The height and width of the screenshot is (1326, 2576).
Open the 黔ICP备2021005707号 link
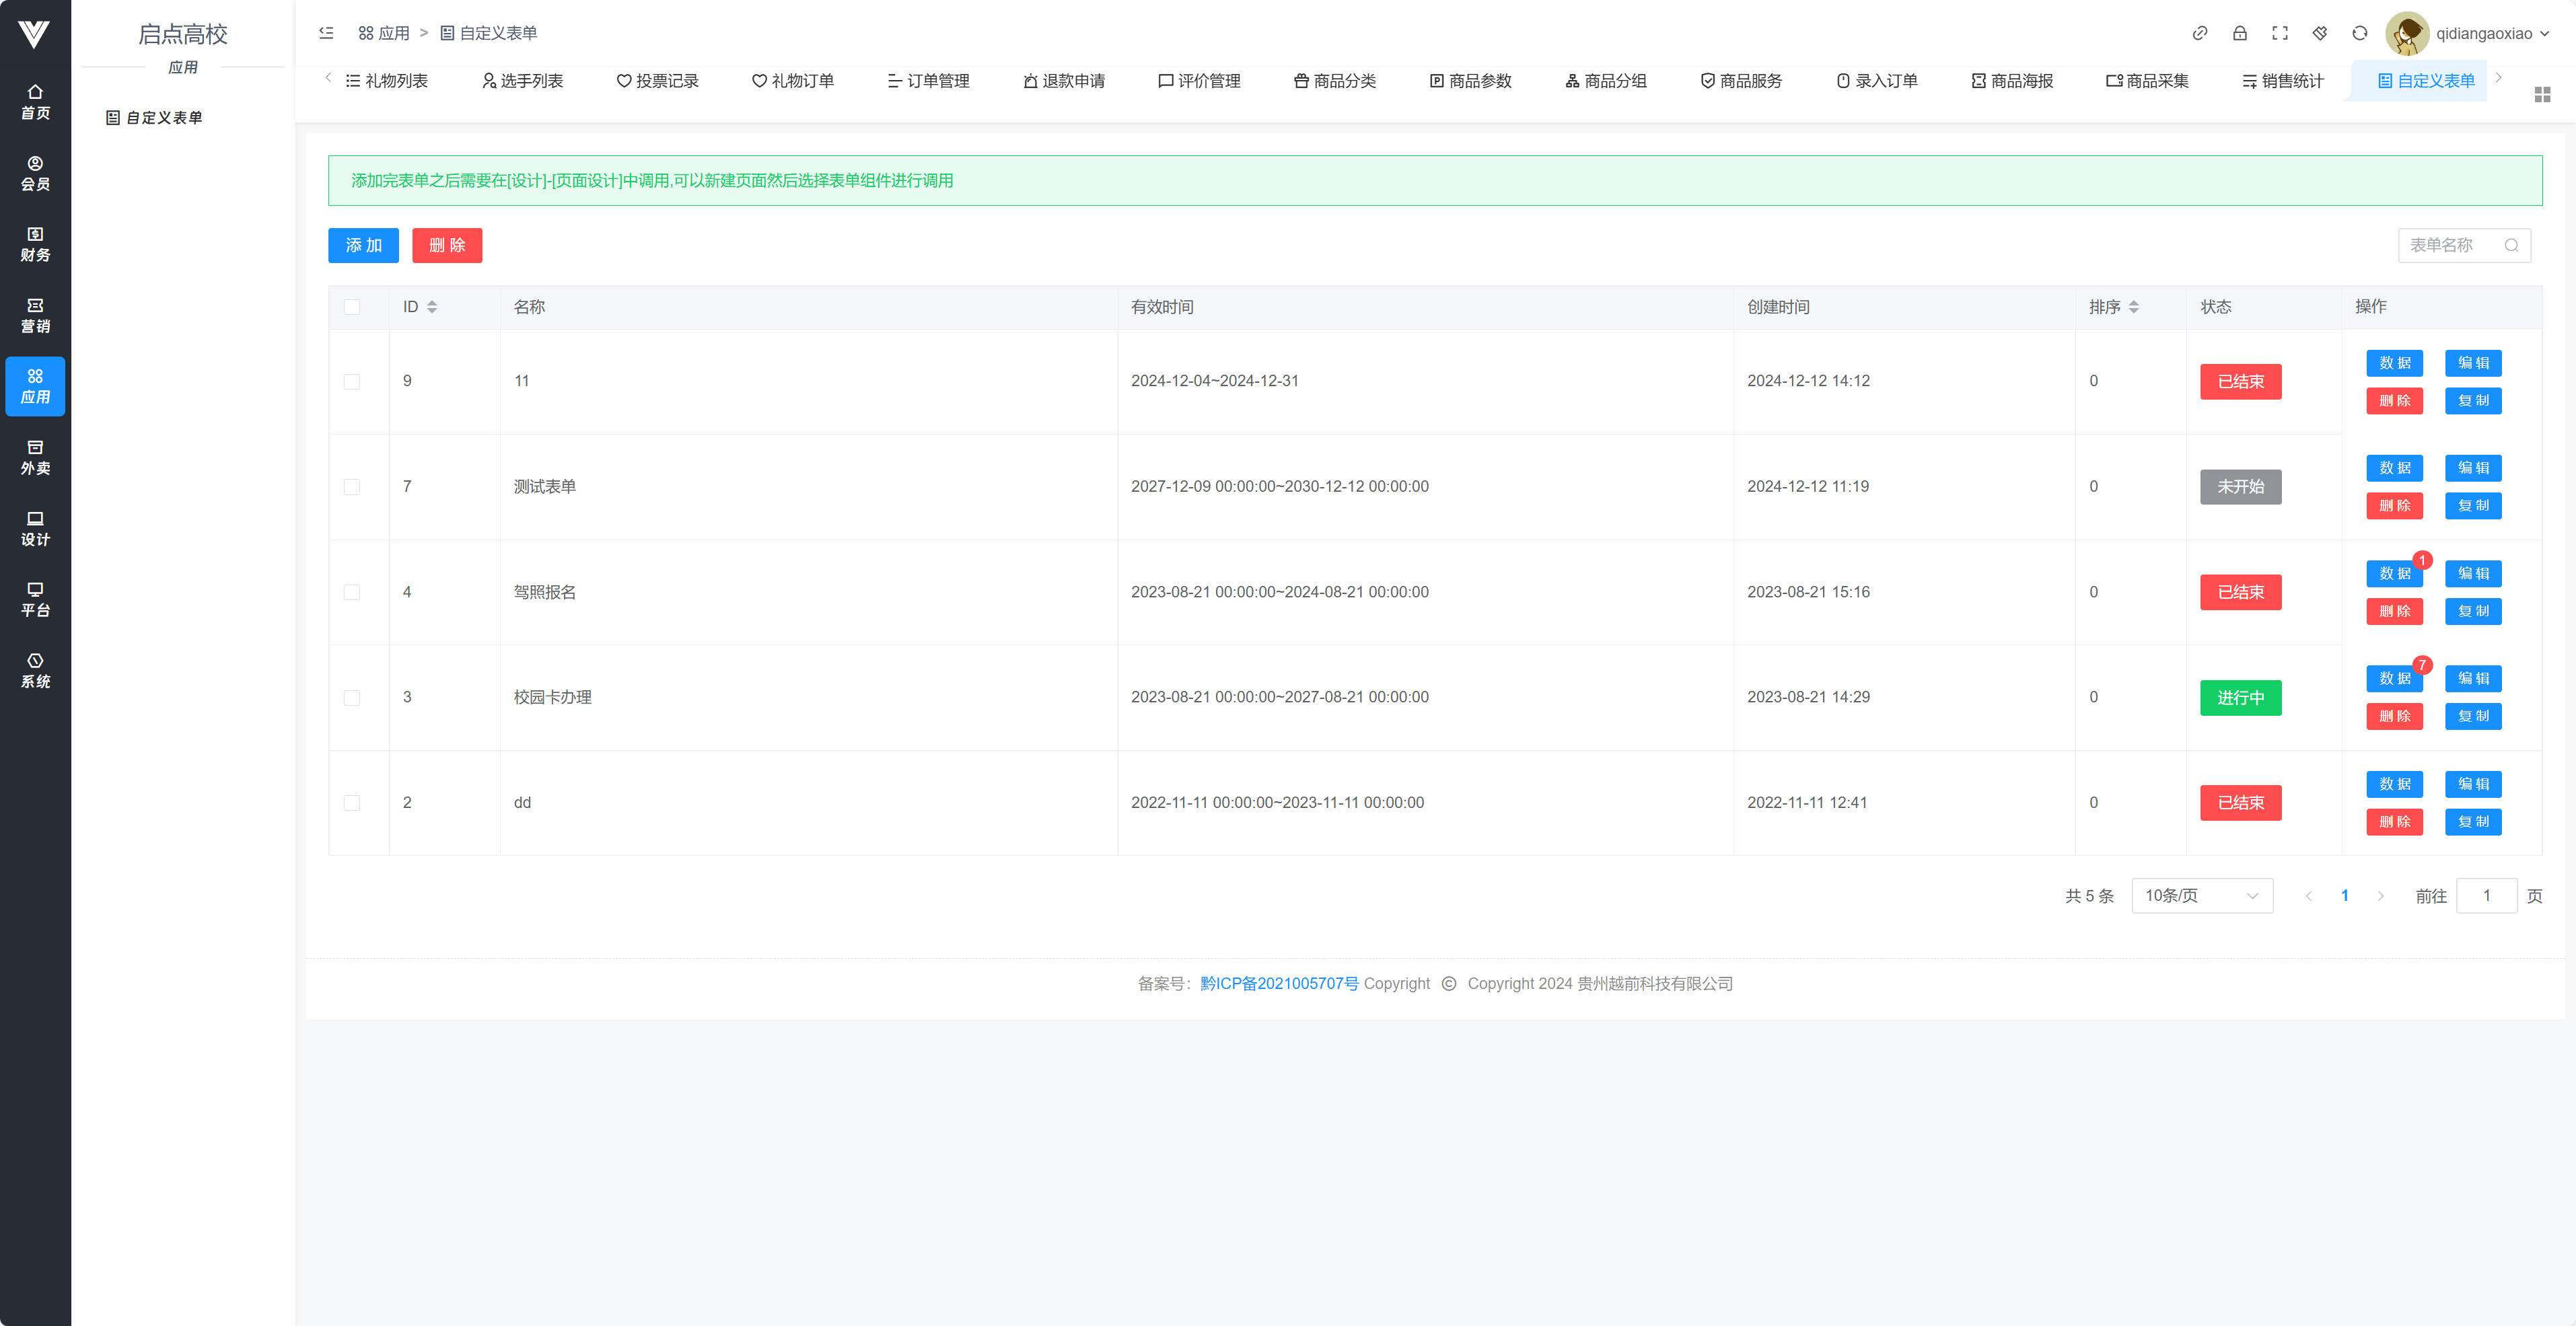point(1278,984)
